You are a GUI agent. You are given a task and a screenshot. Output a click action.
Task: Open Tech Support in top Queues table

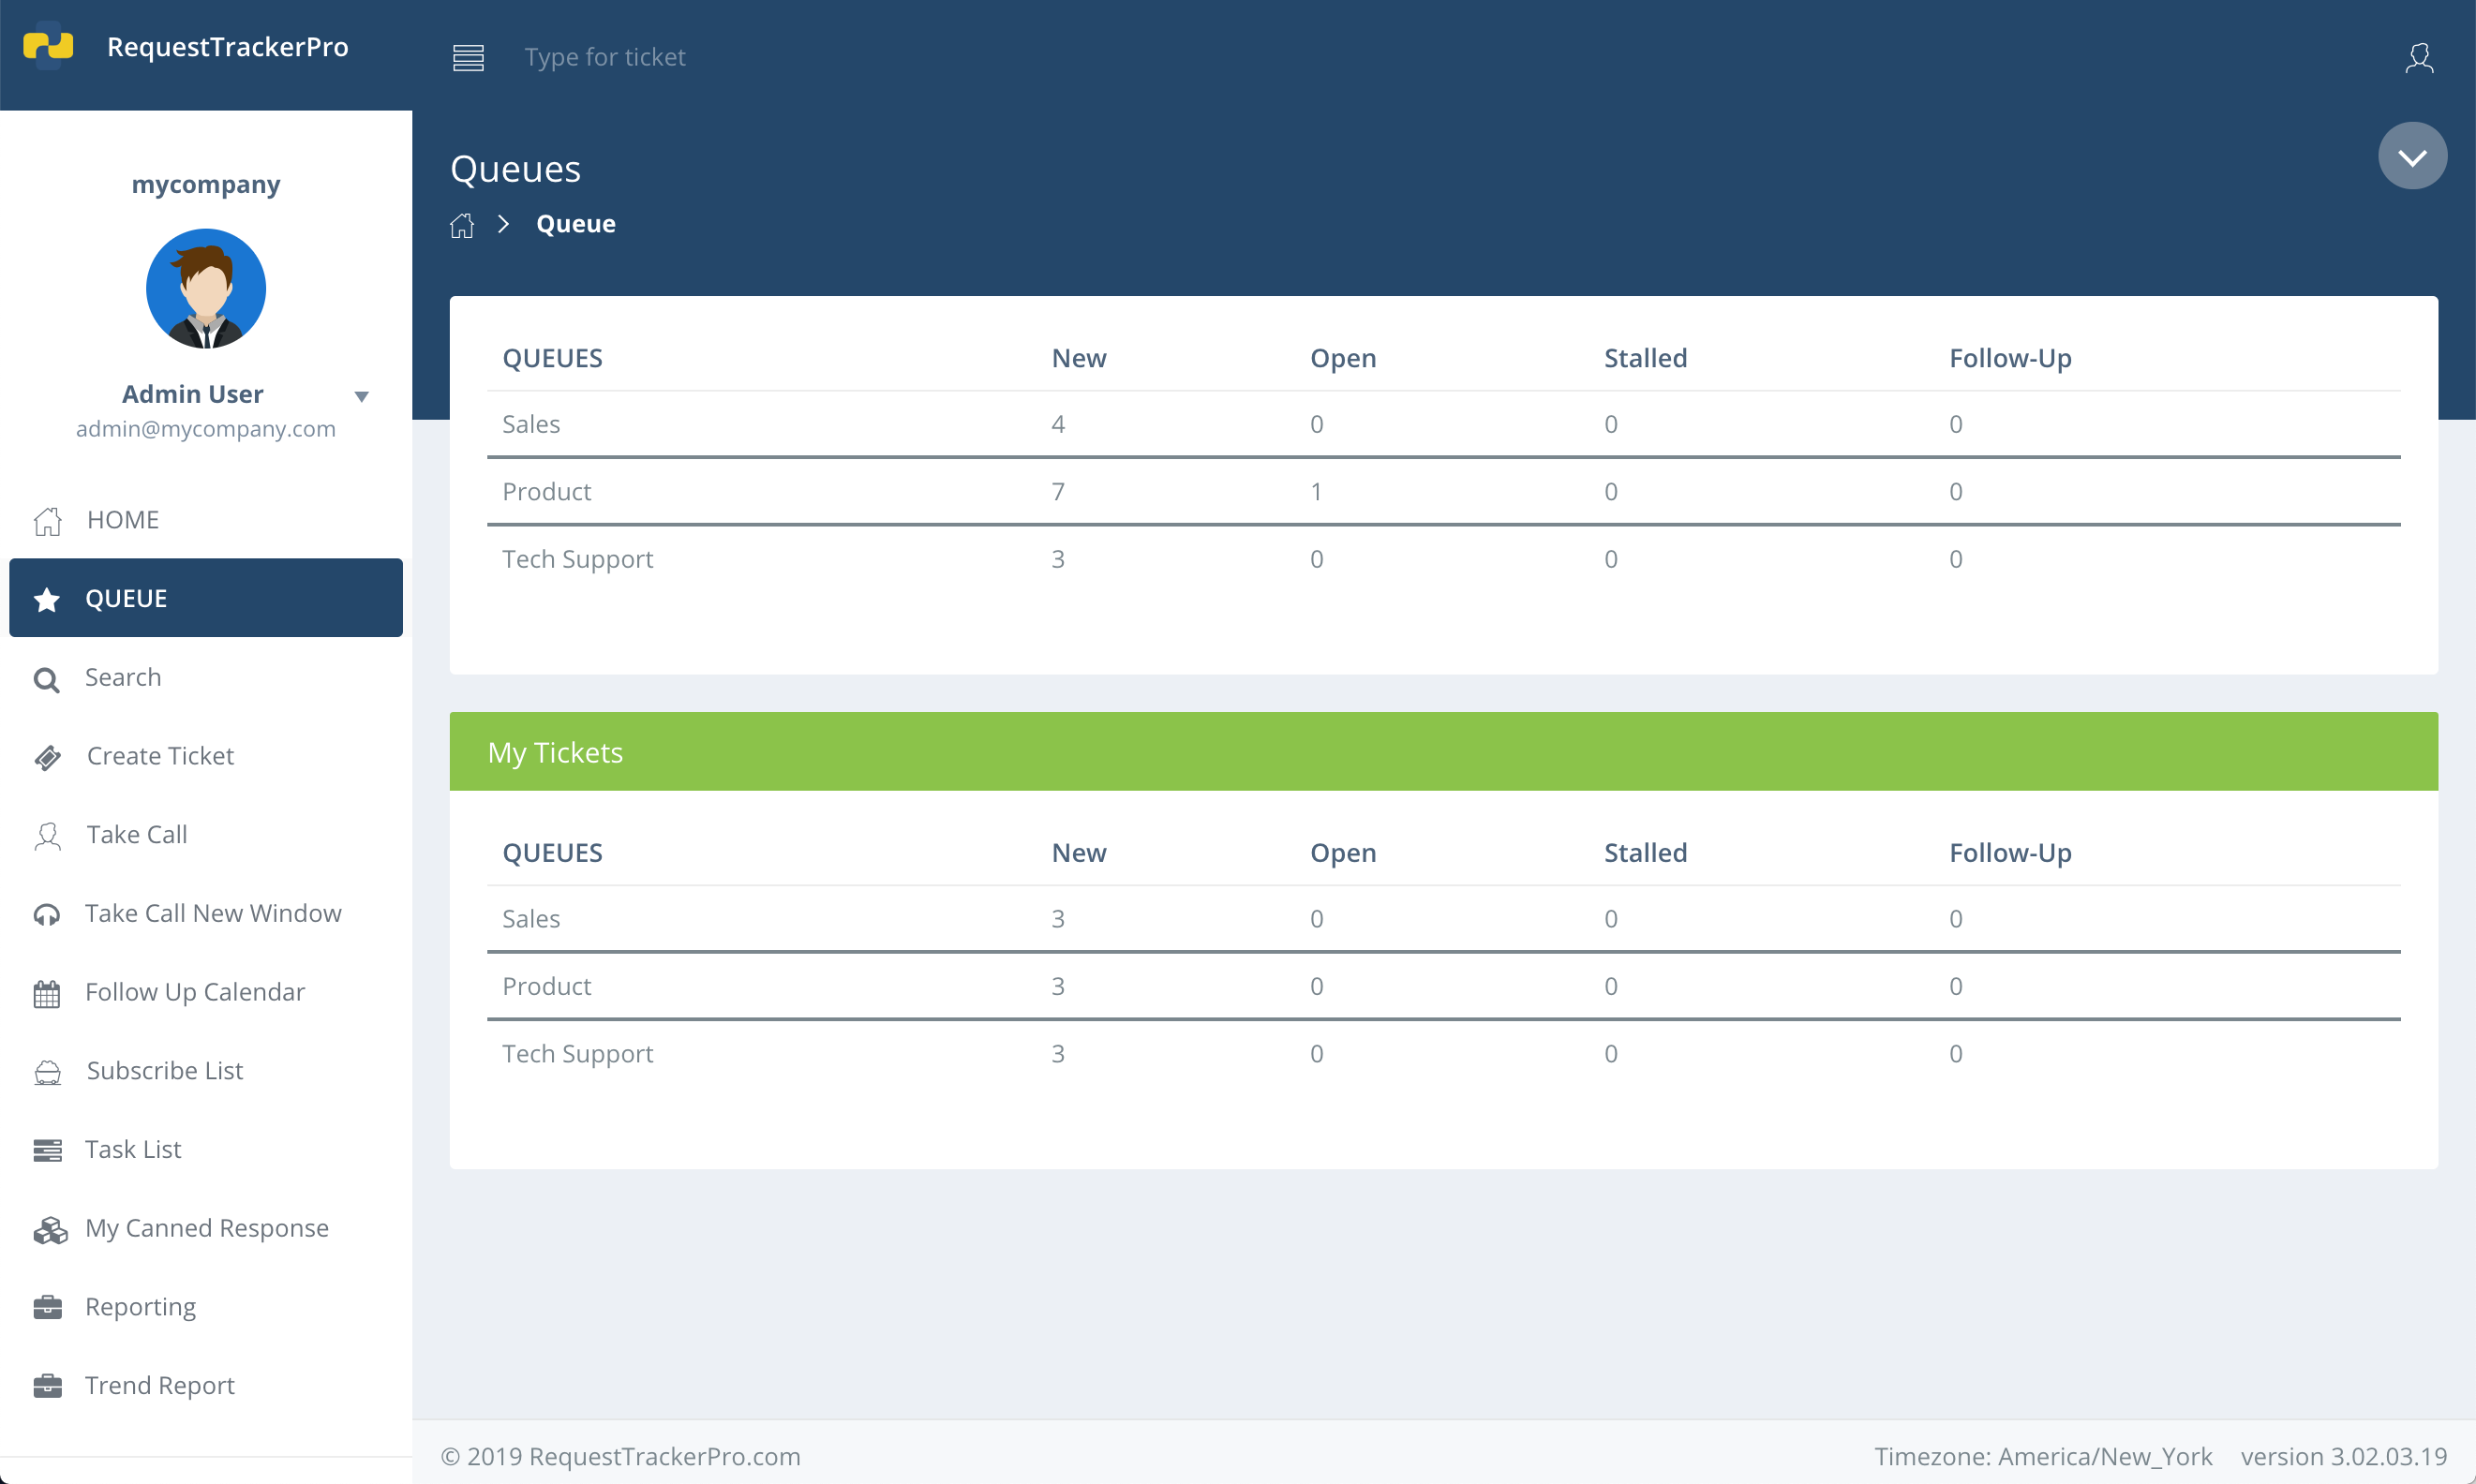[578, 559]
